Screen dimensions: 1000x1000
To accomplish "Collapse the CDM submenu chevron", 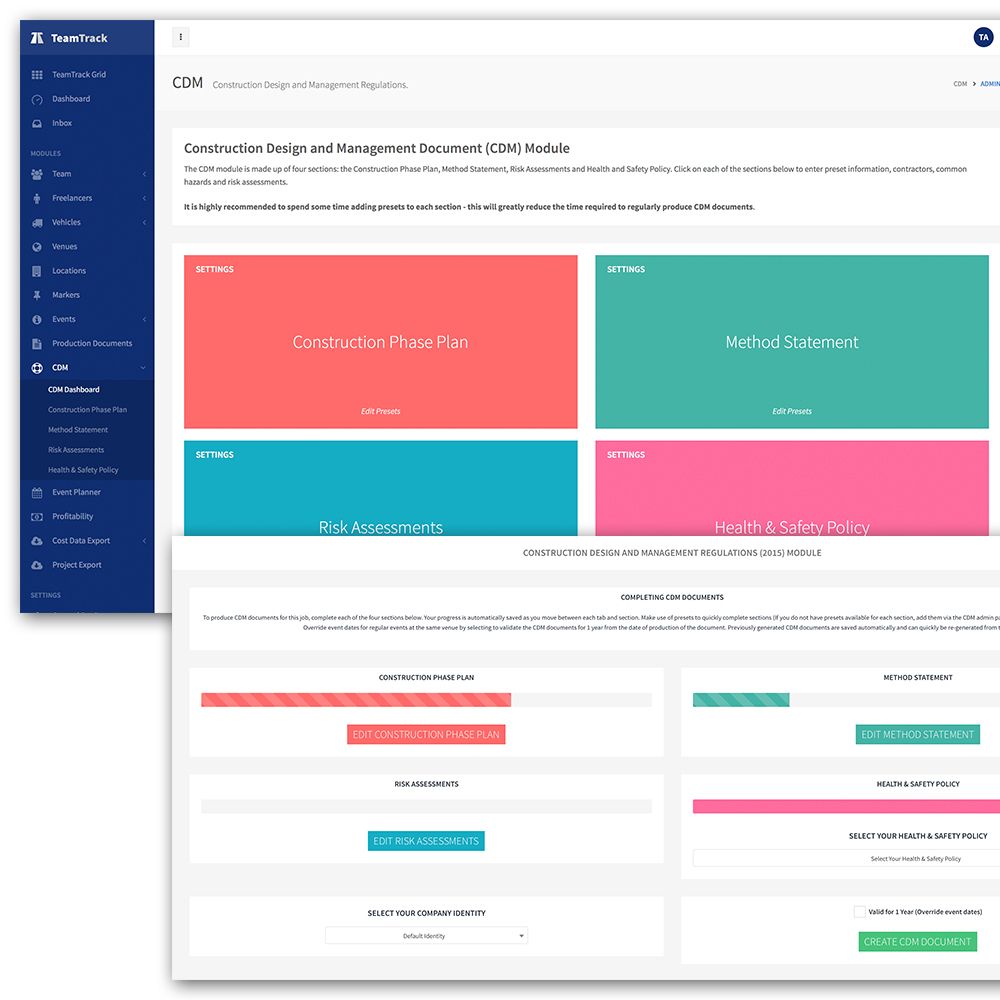I will [143, 368].
